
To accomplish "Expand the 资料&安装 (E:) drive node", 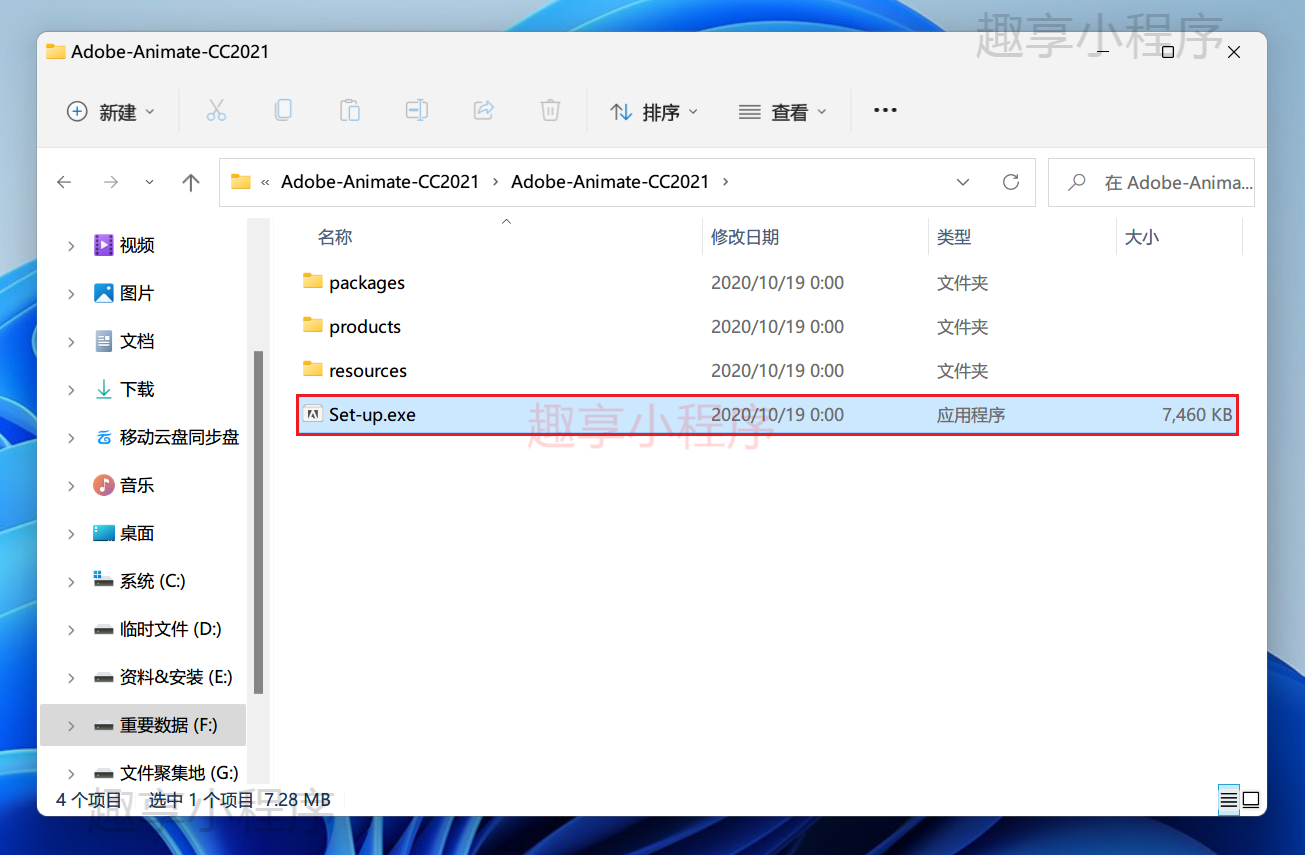I will tap(71, 677).
